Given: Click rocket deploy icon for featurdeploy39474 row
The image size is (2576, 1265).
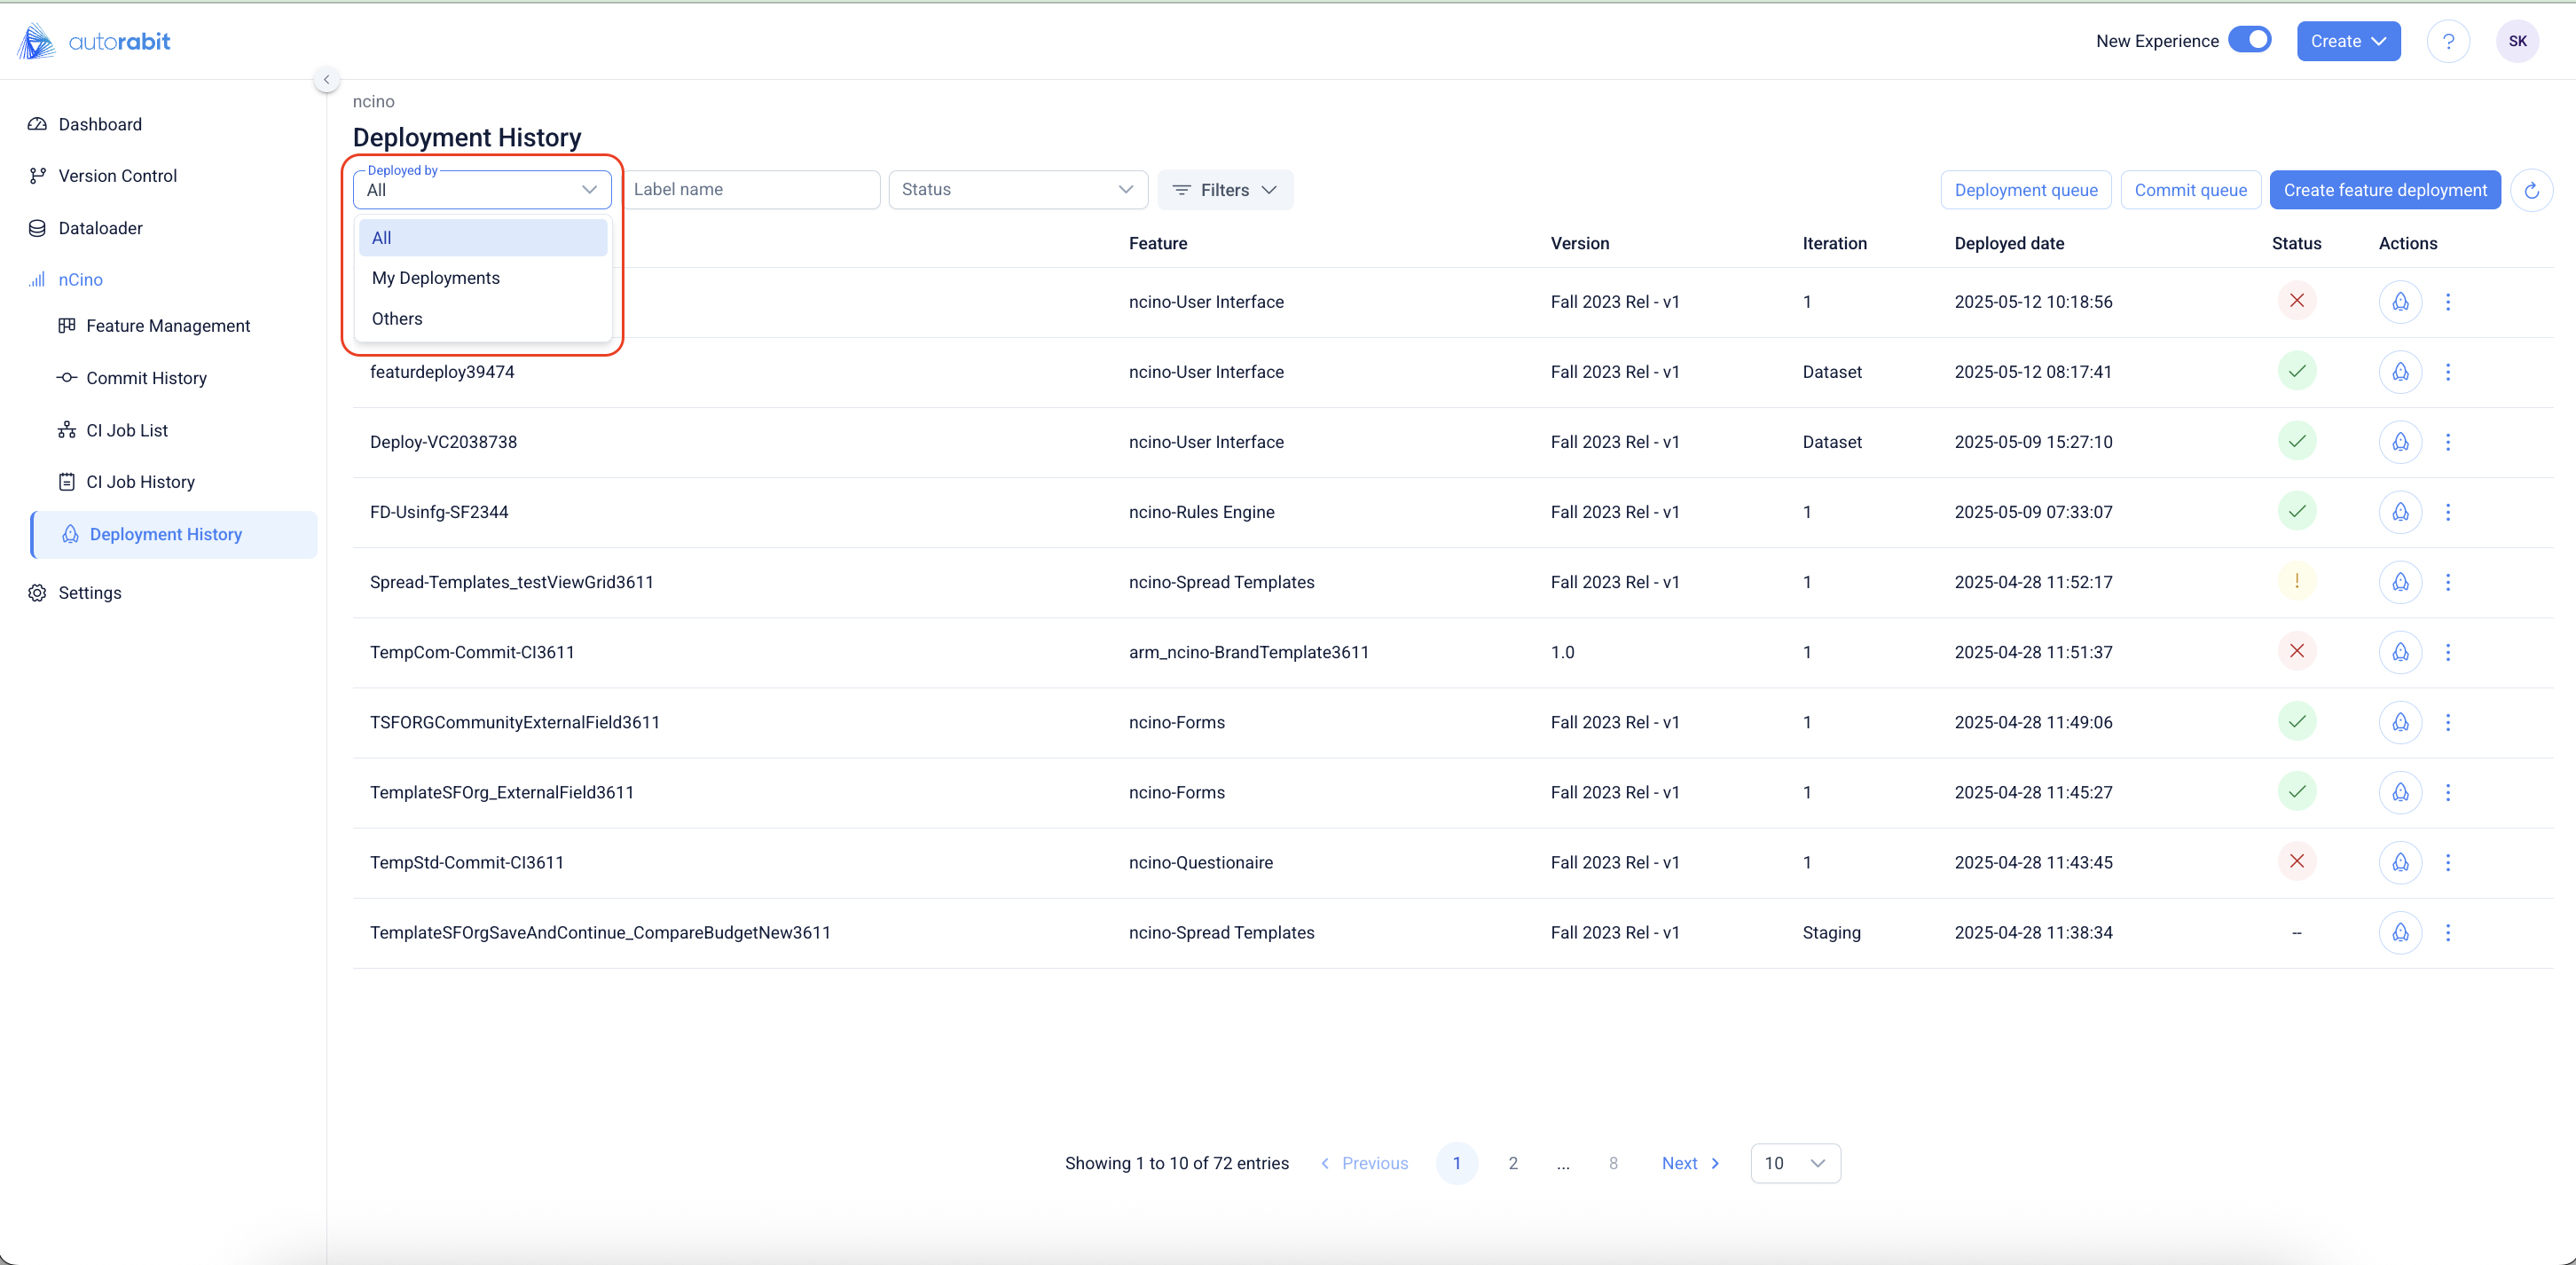Looking at the screenshot, I should tap(2399, 372).
